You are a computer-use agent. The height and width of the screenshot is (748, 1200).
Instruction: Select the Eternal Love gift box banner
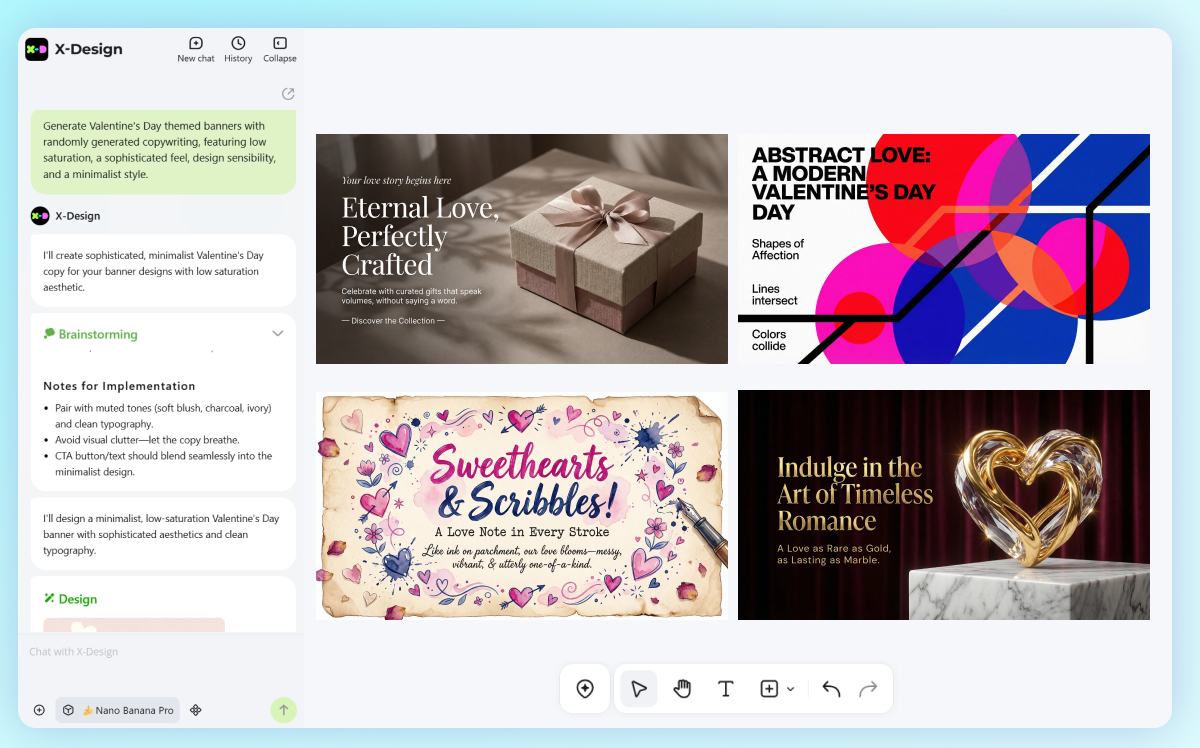[x=521, y=249]
